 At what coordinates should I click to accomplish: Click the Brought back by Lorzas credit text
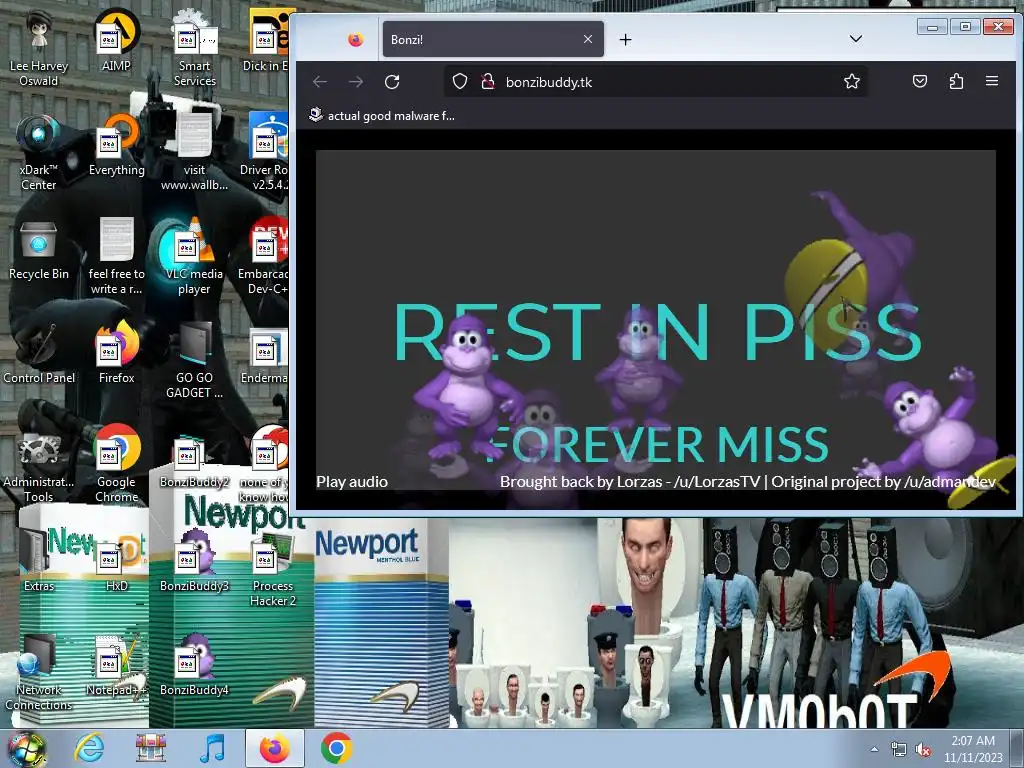[748, 481]
